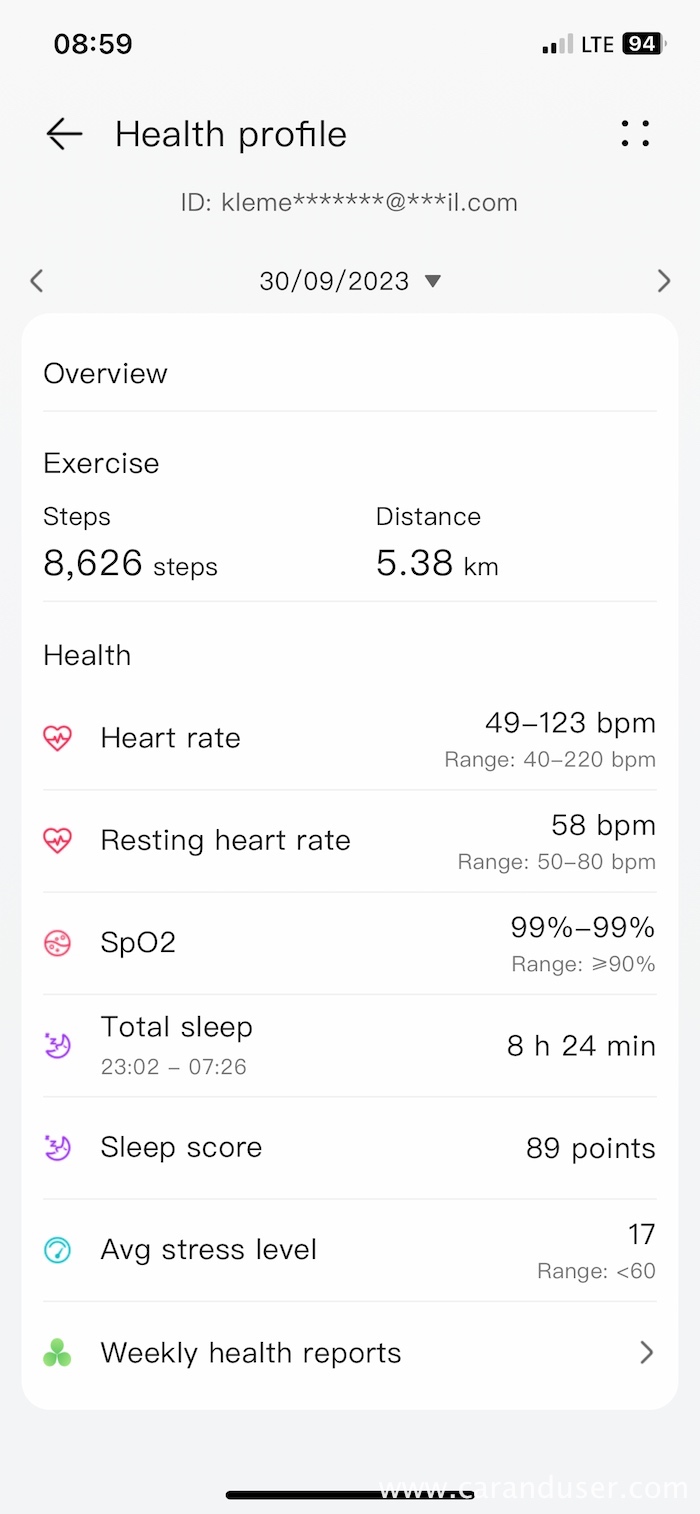
Task: Tap the Heart rate heart icon
Action: (58, 739)
